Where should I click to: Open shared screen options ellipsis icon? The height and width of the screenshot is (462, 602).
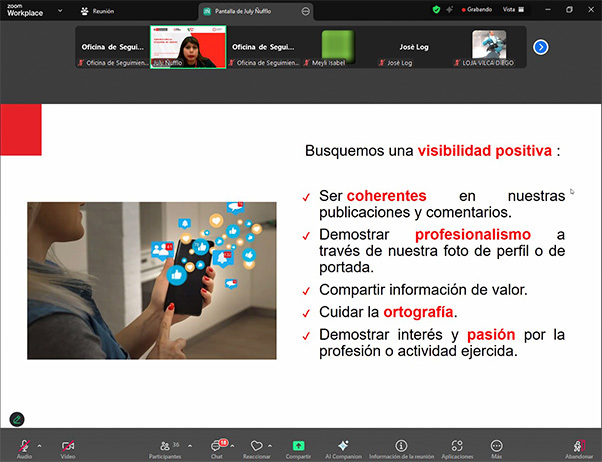pos(306,12)
